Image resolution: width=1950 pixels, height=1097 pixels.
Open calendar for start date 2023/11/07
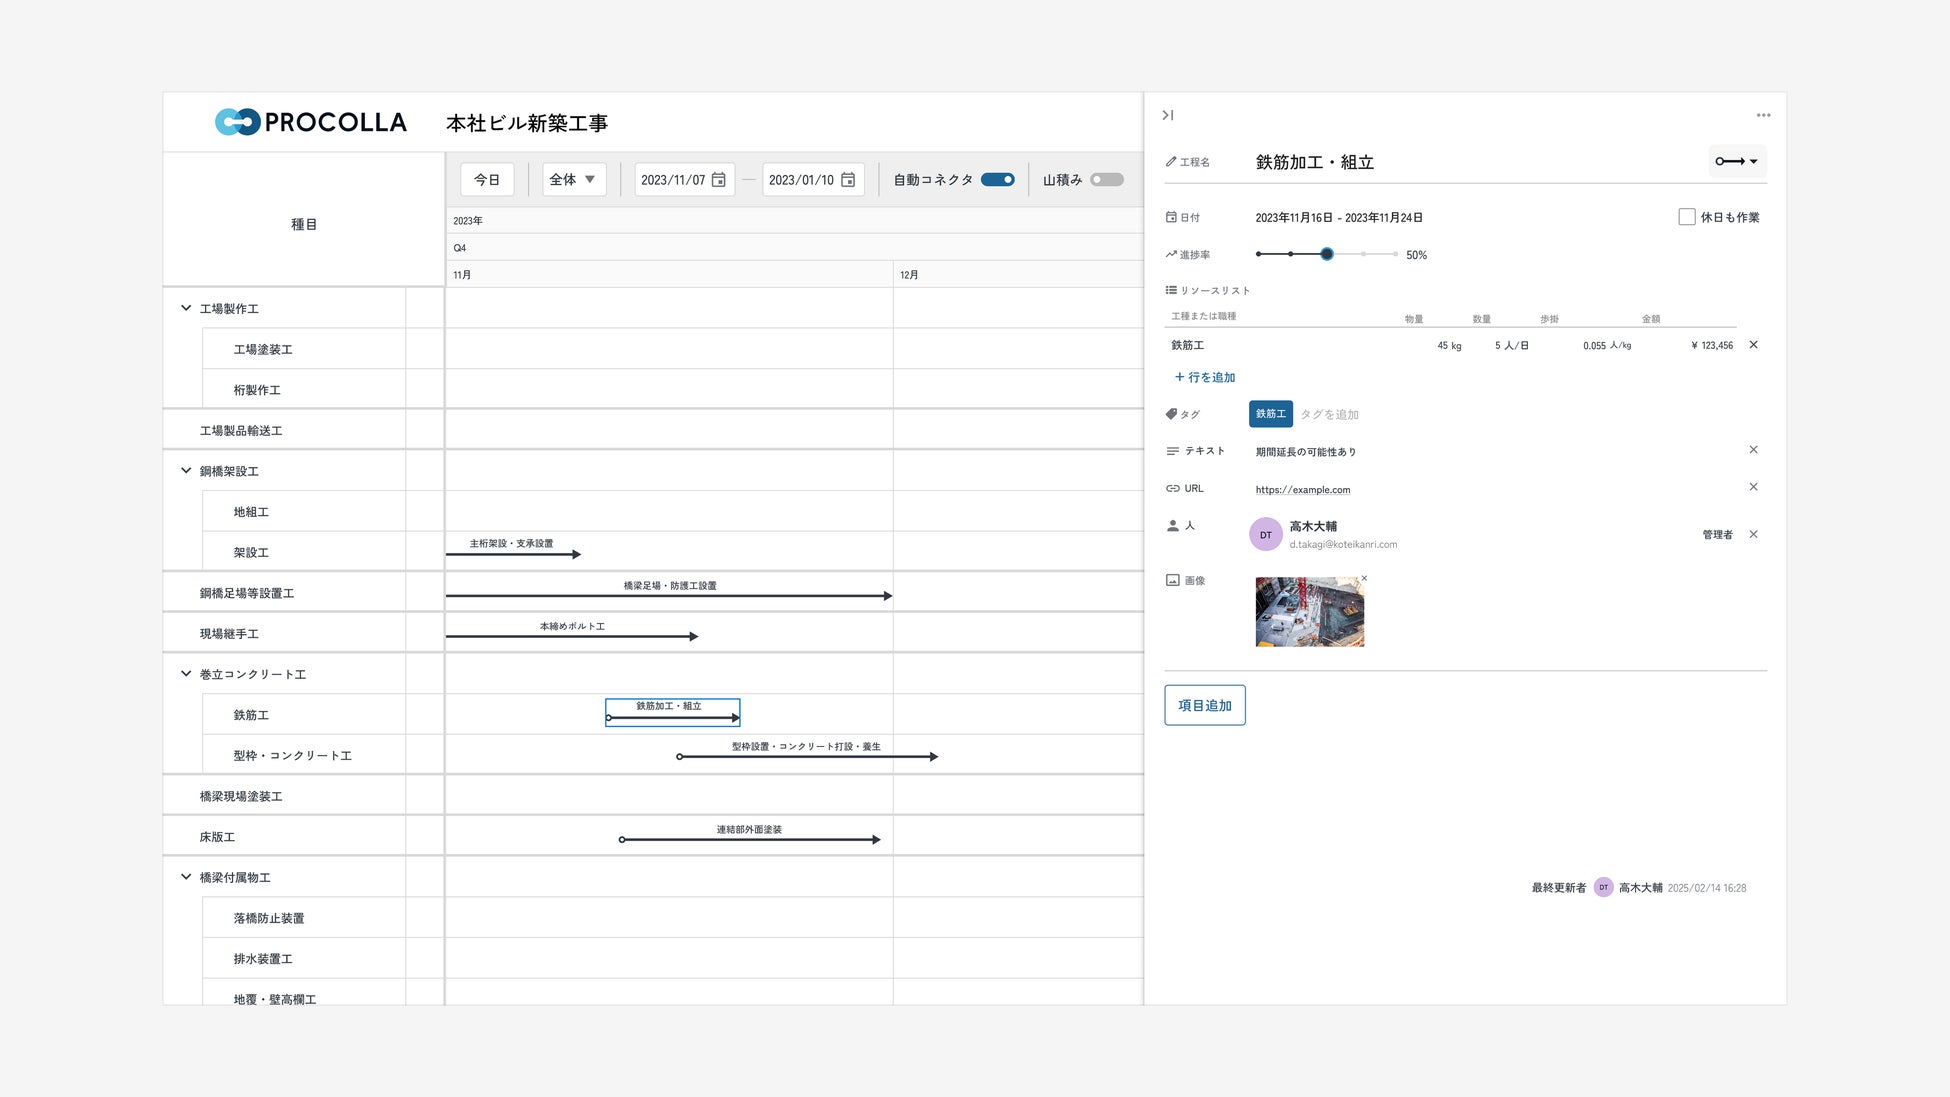click(x=718, y=180)
